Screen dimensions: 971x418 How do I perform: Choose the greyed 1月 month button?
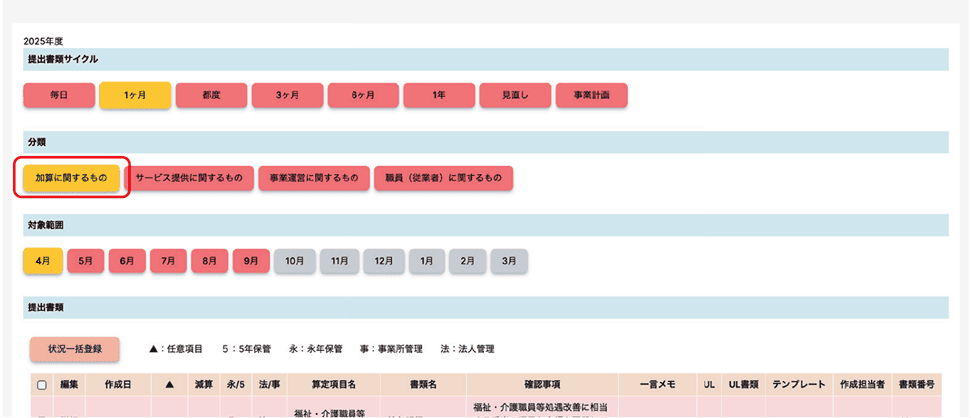[x=427, y=261]
